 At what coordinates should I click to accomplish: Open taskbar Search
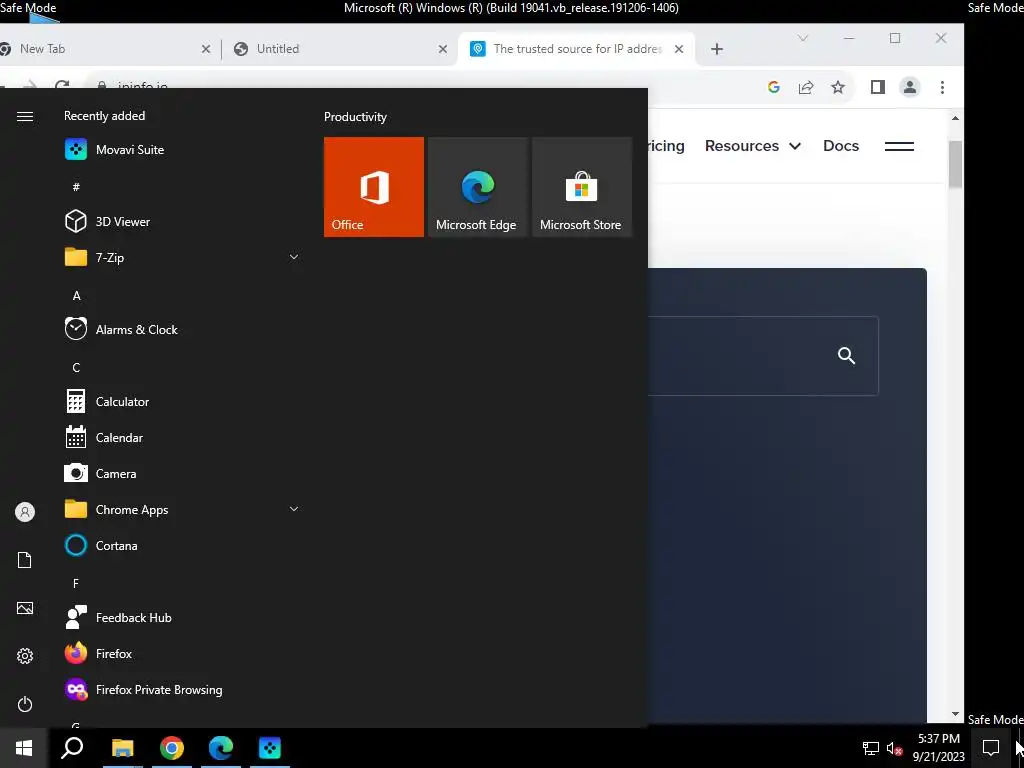pyautogui.click(x=72, y=748)
